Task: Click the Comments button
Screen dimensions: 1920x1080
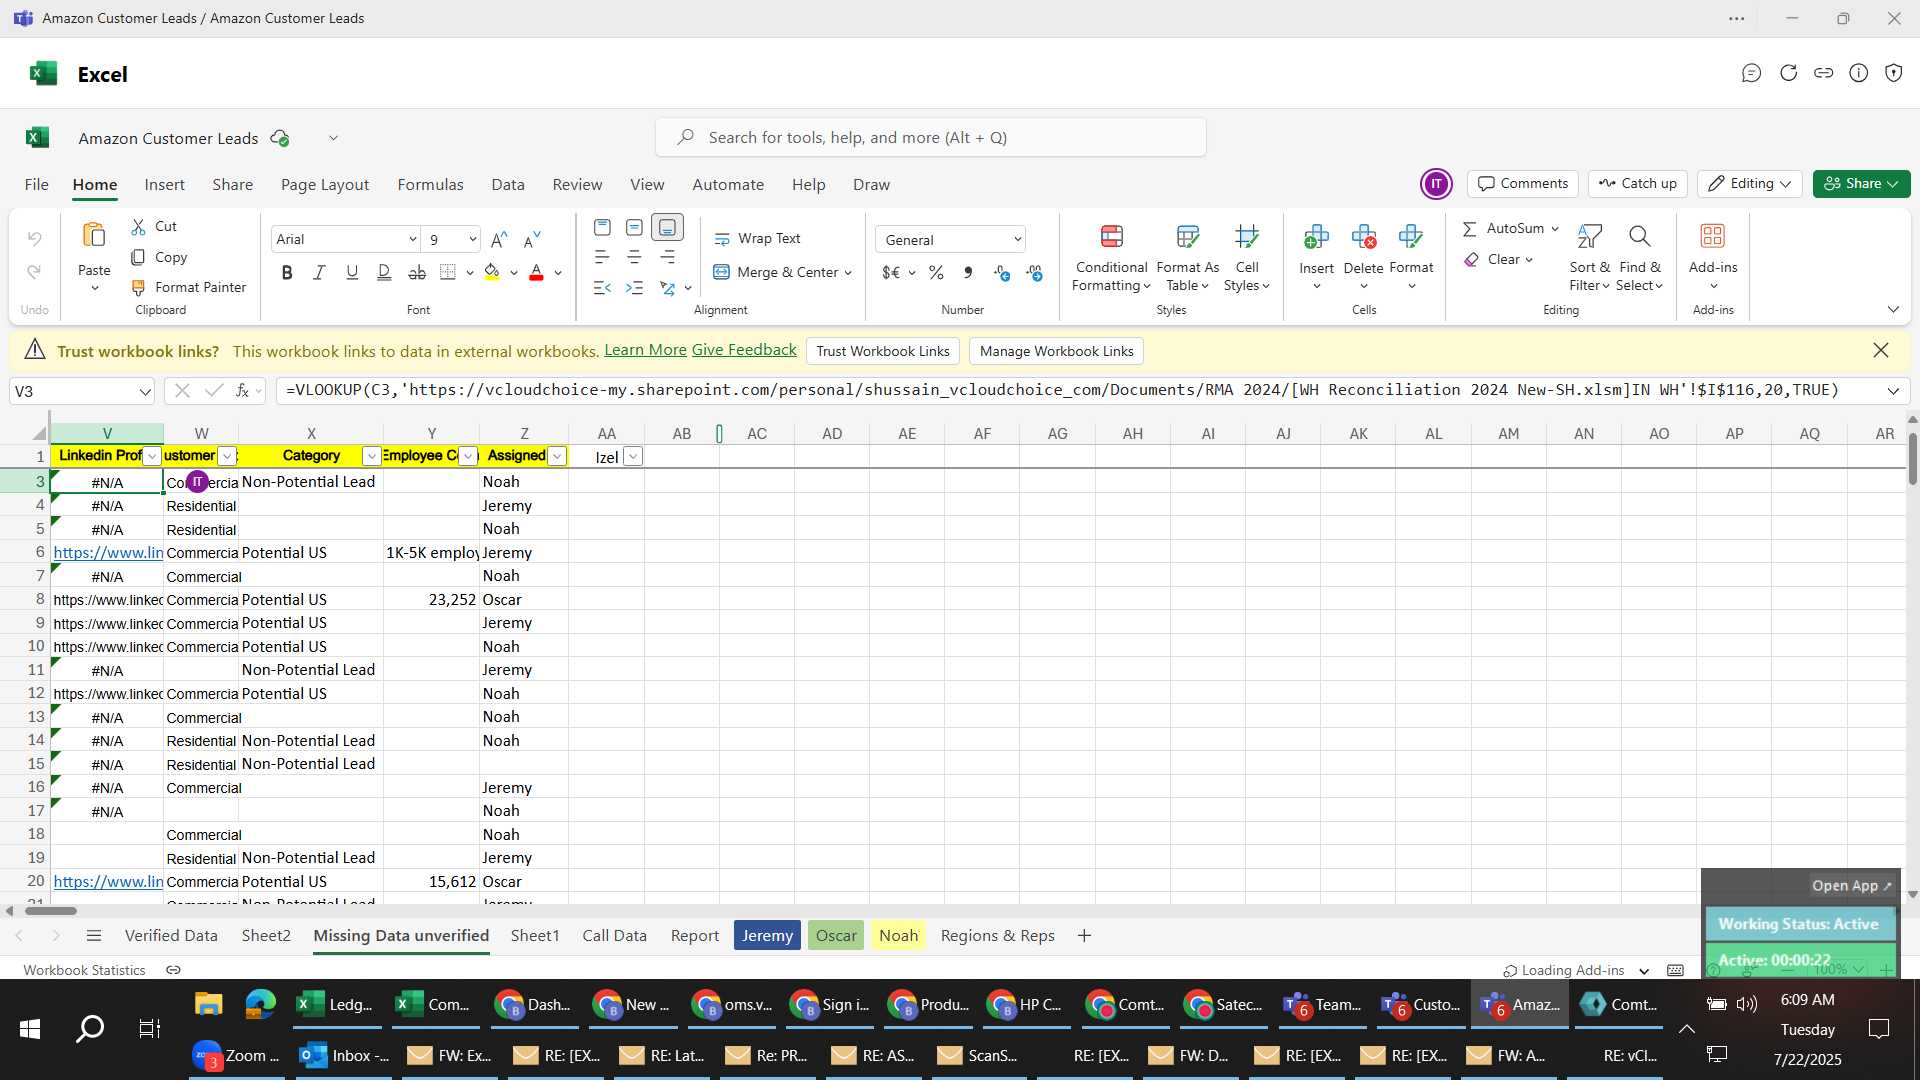Action: [x=1522, y=183]
